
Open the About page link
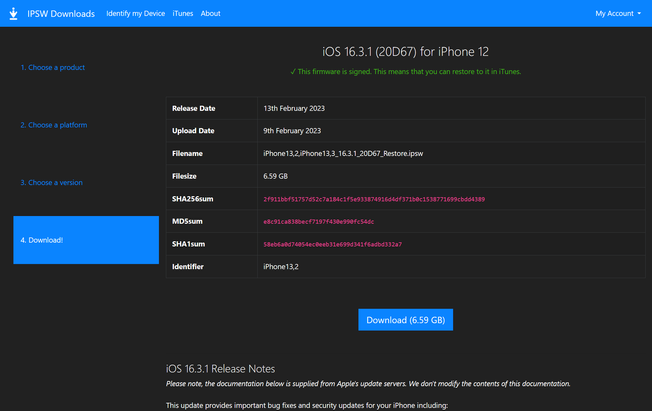pos(210,13)
